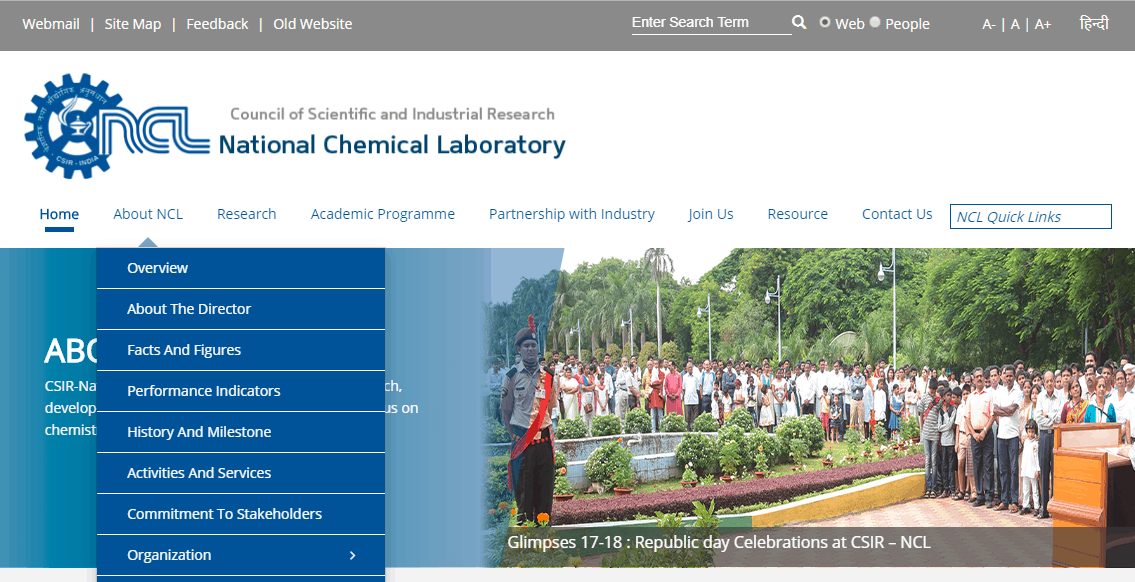
Task: Expand the Organization submenu arrow
Action: pos(352,555)
